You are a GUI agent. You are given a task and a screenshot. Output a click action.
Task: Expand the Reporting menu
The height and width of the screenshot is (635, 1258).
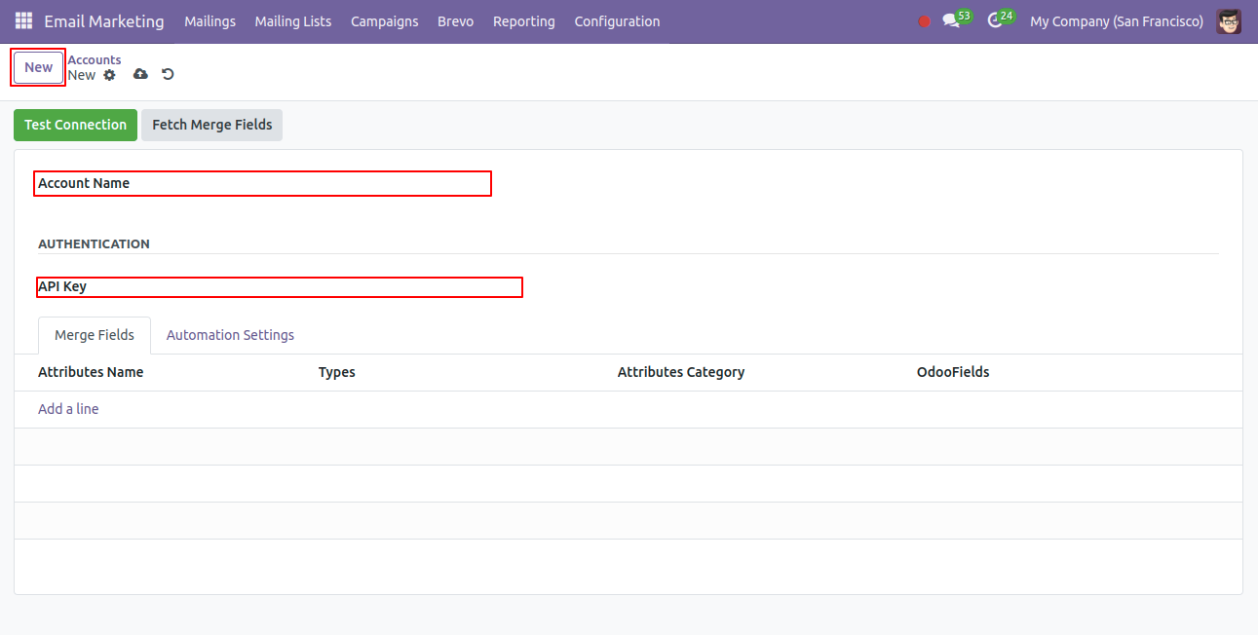524,21
